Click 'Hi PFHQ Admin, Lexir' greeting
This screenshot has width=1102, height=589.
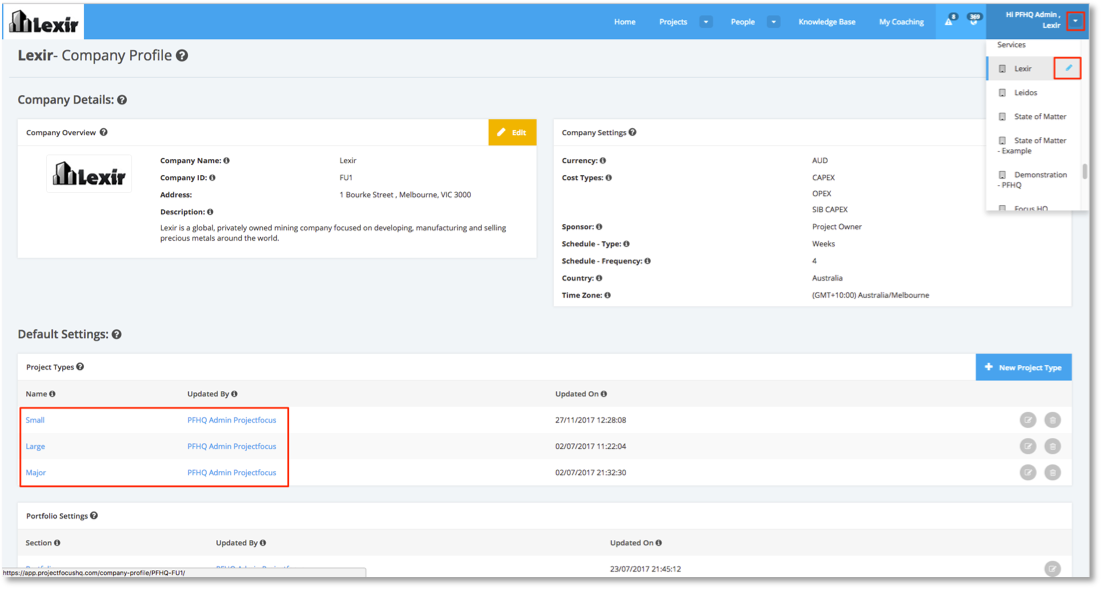(1032, 20)
